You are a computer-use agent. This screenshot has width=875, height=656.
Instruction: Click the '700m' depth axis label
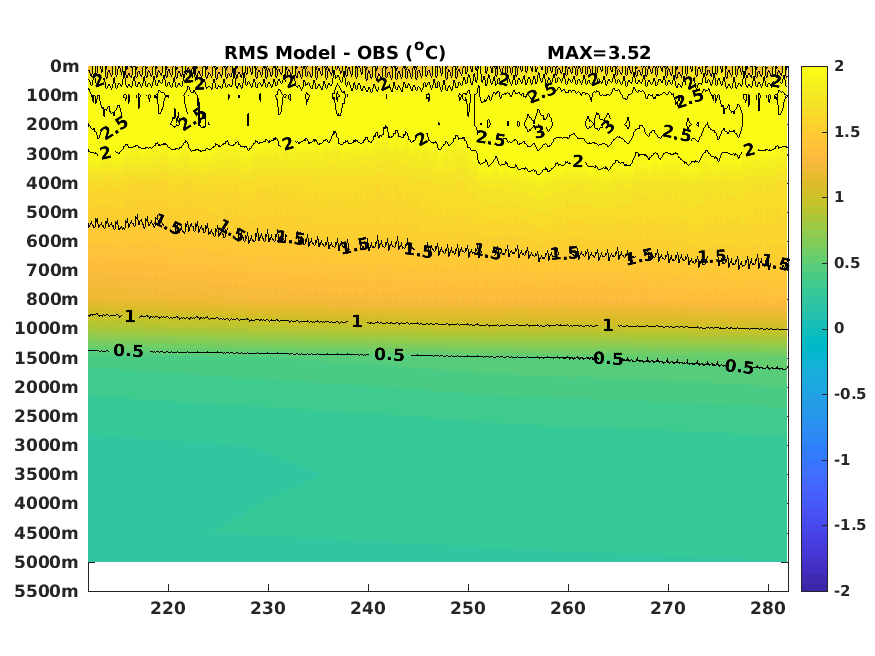[52, 270]
